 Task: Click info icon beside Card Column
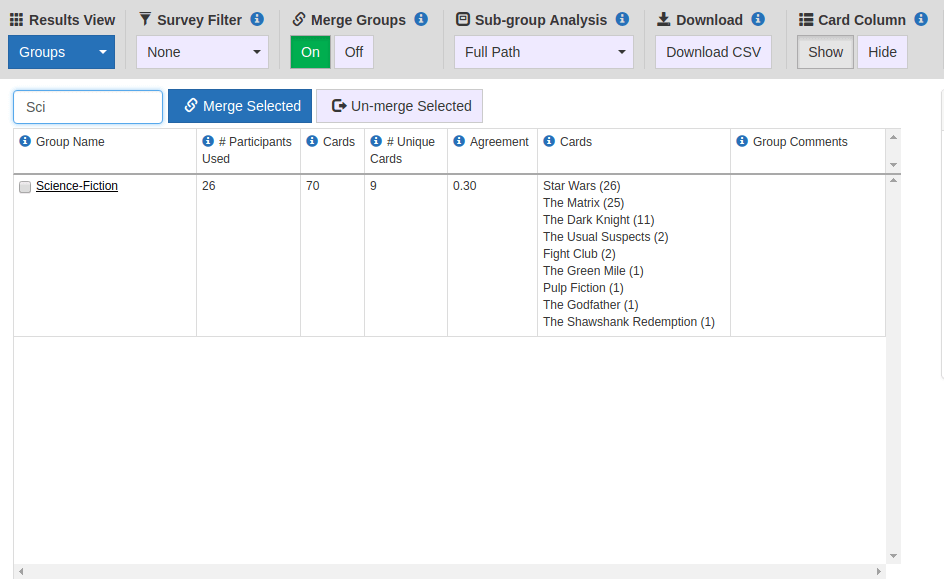click(921, 19)
